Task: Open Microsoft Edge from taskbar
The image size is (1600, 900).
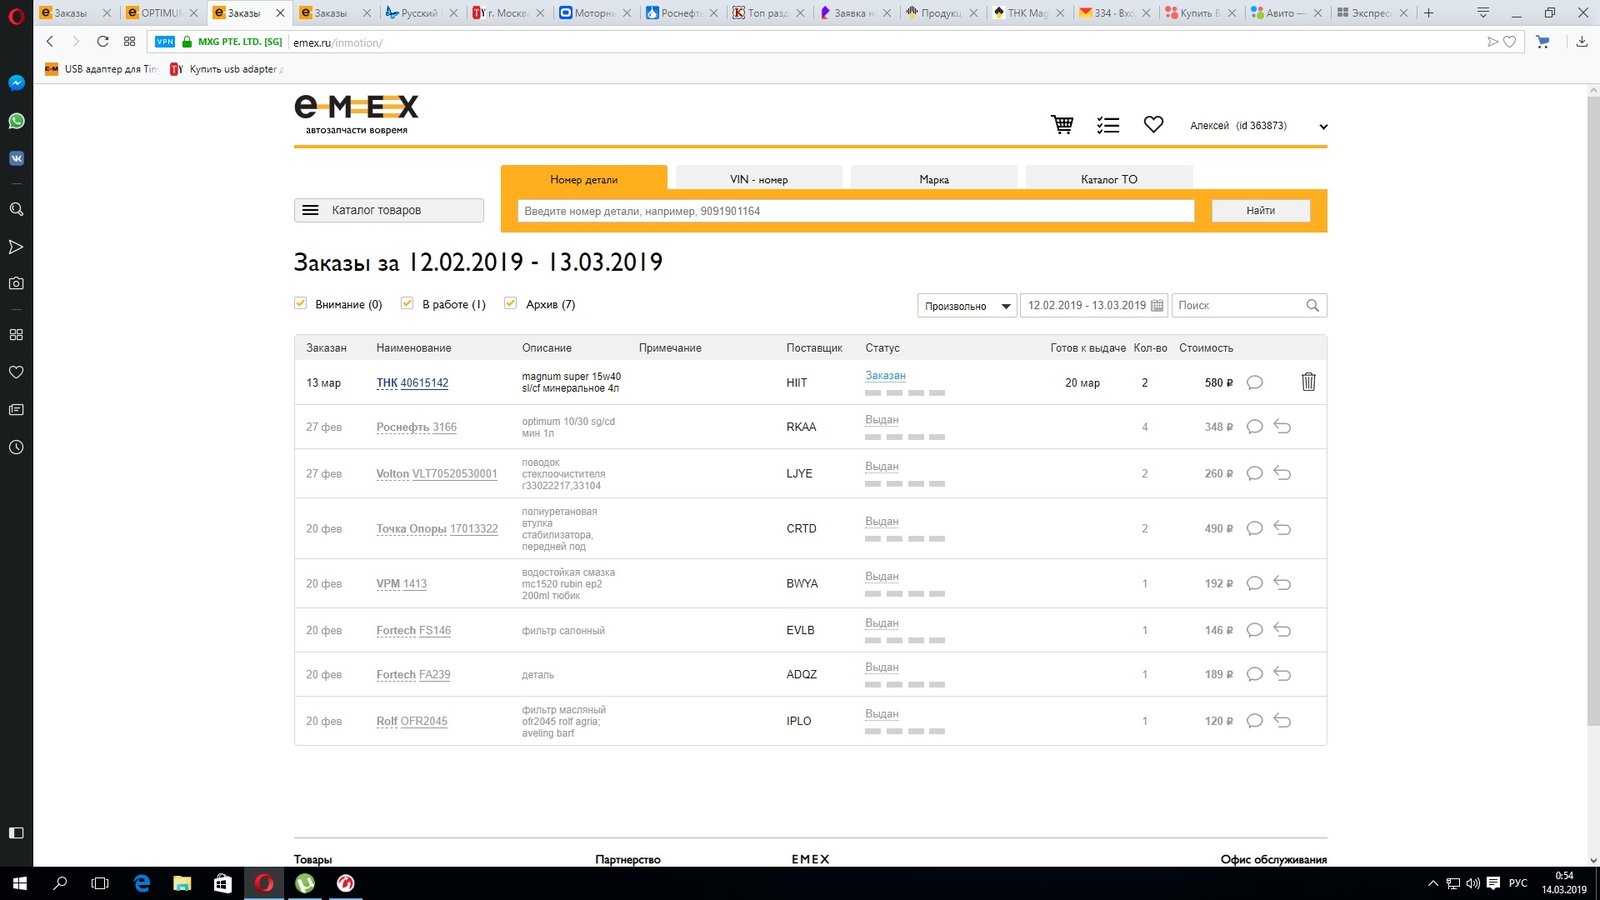Action: 141,883
